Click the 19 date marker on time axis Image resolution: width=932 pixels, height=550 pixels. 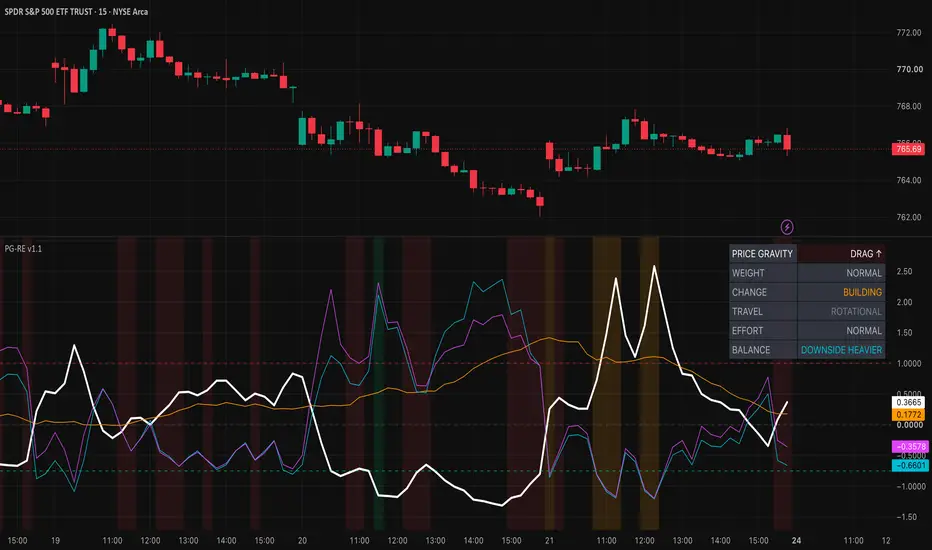[x=55, y=540]
